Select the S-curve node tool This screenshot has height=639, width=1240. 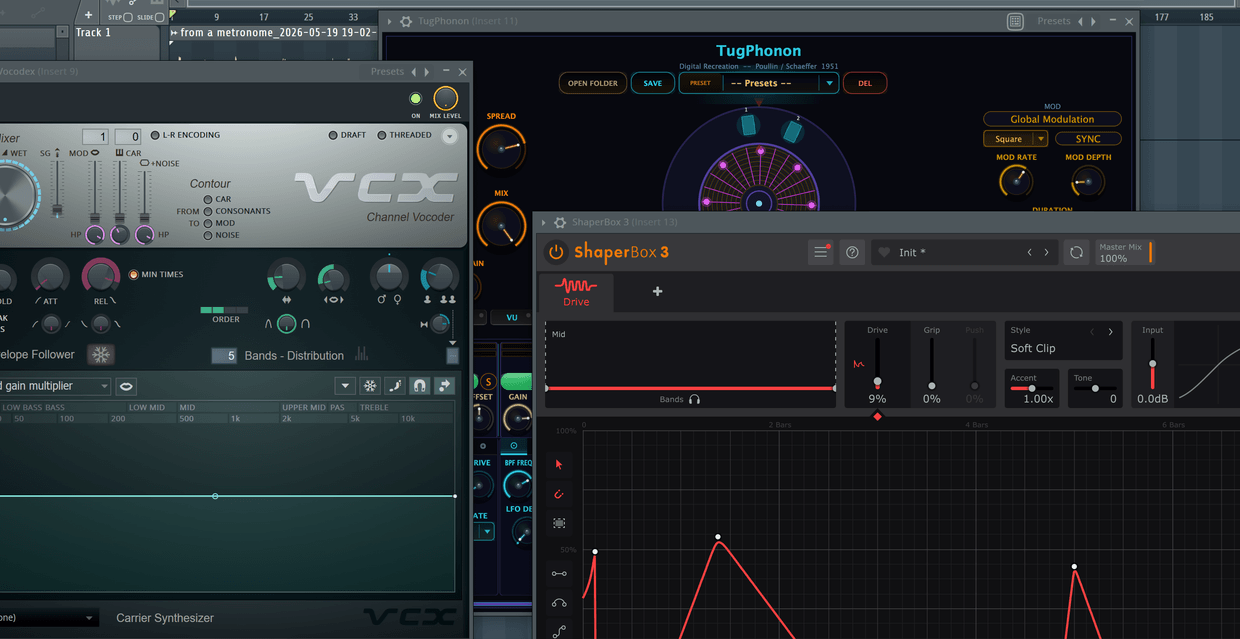click(x=559, y=630)
